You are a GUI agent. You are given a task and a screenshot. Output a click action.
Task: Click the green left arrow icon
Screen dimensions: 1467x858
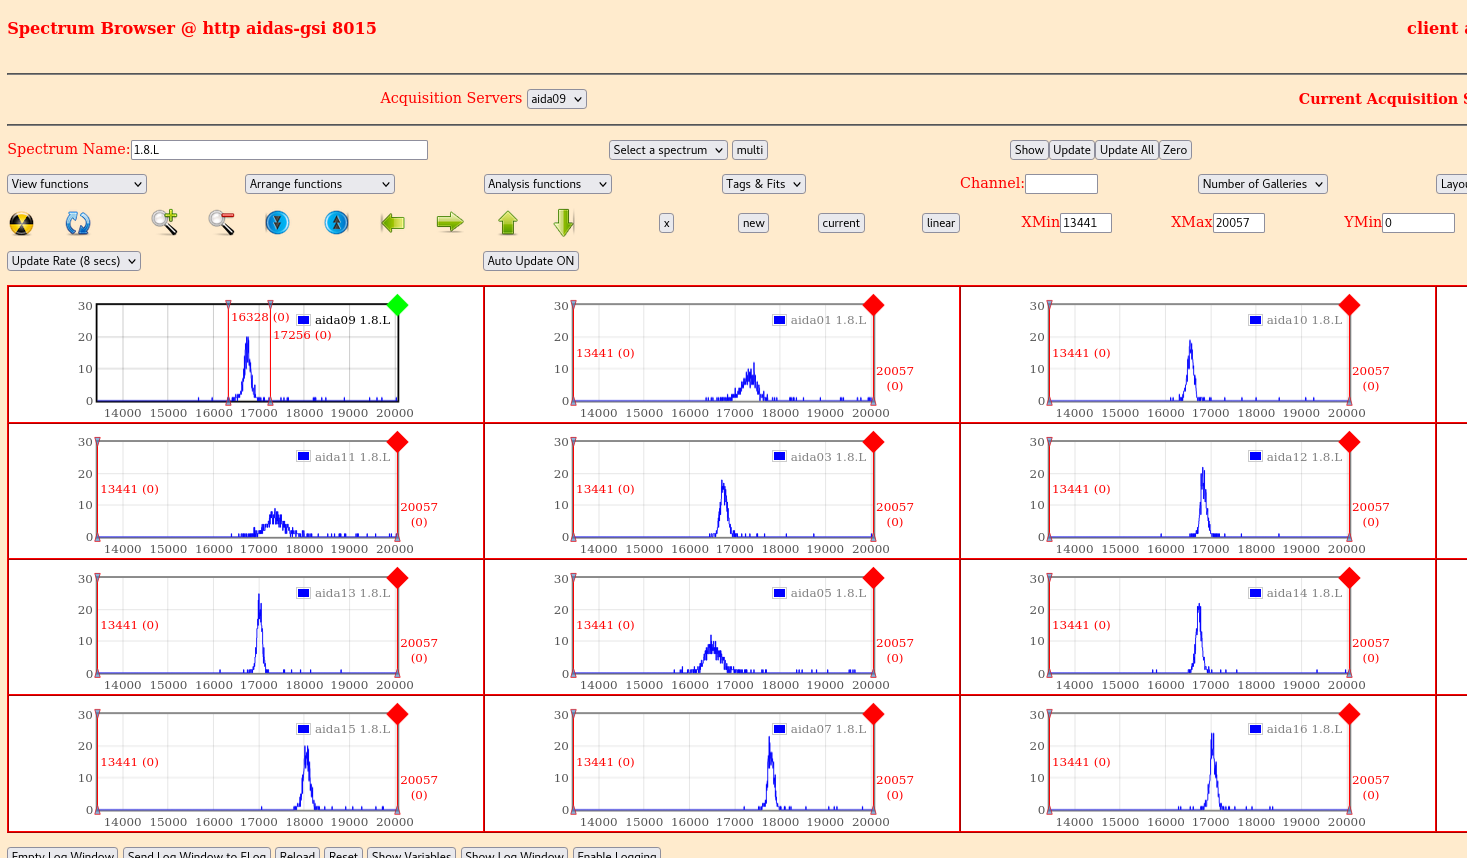point(393,222)
